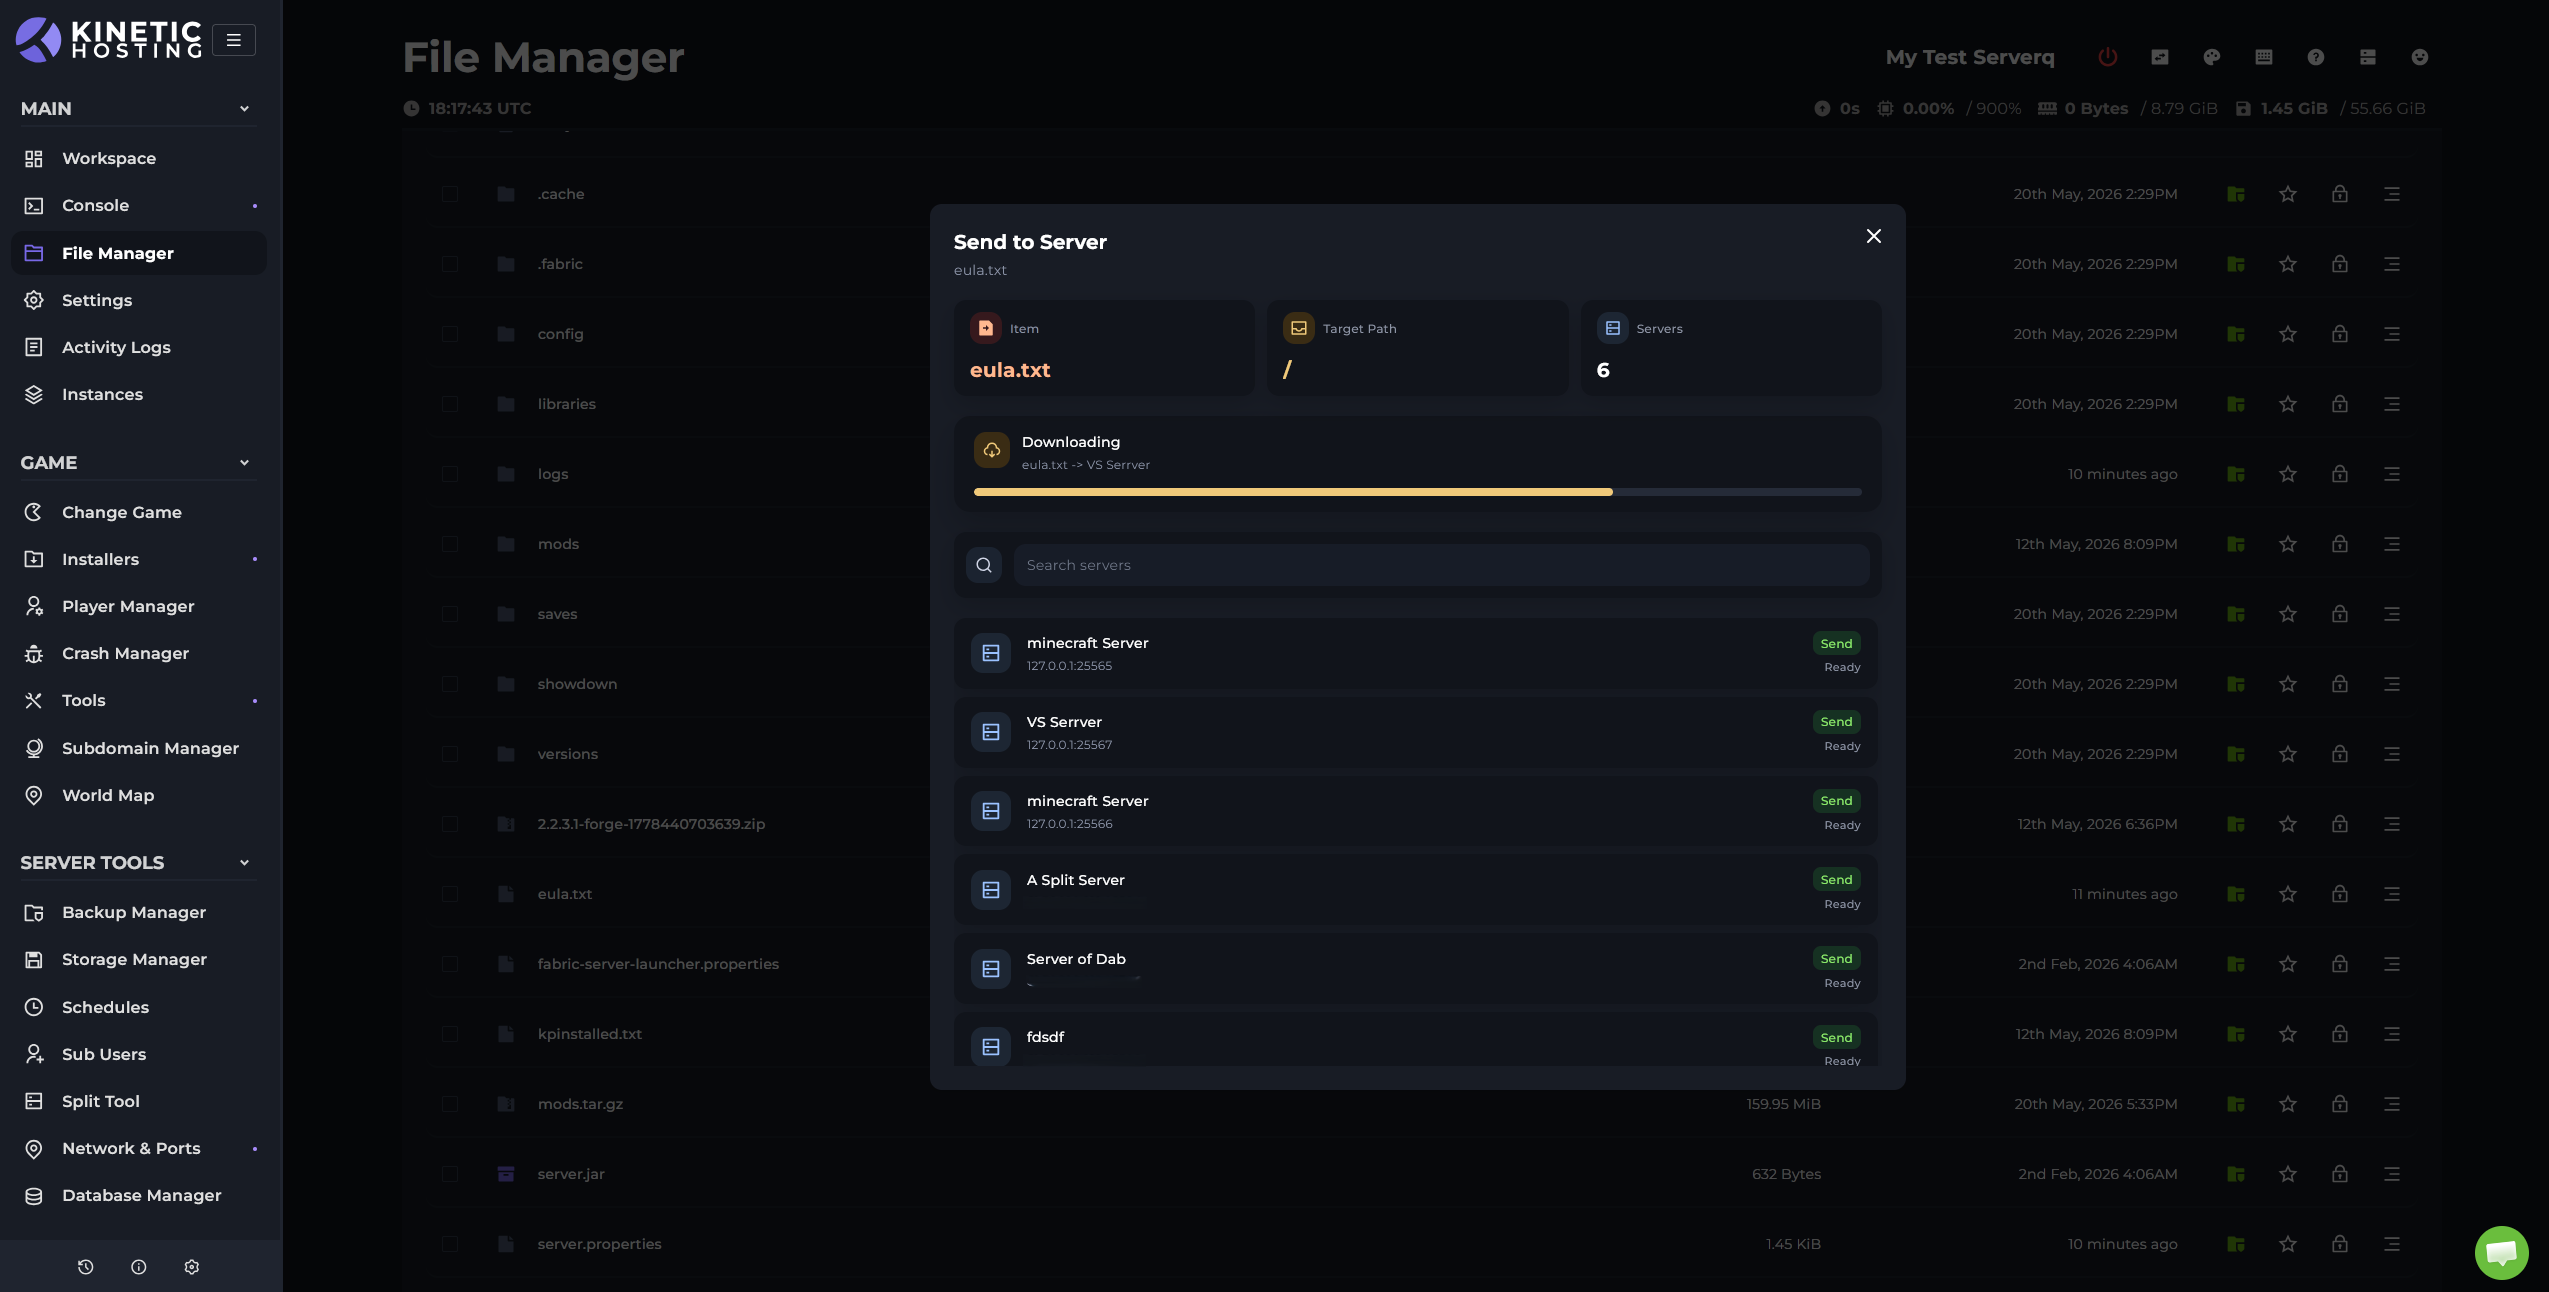Open the mods.tar.gz file
This screenshot has width=2549, height=1292.
click(580, 1104)
